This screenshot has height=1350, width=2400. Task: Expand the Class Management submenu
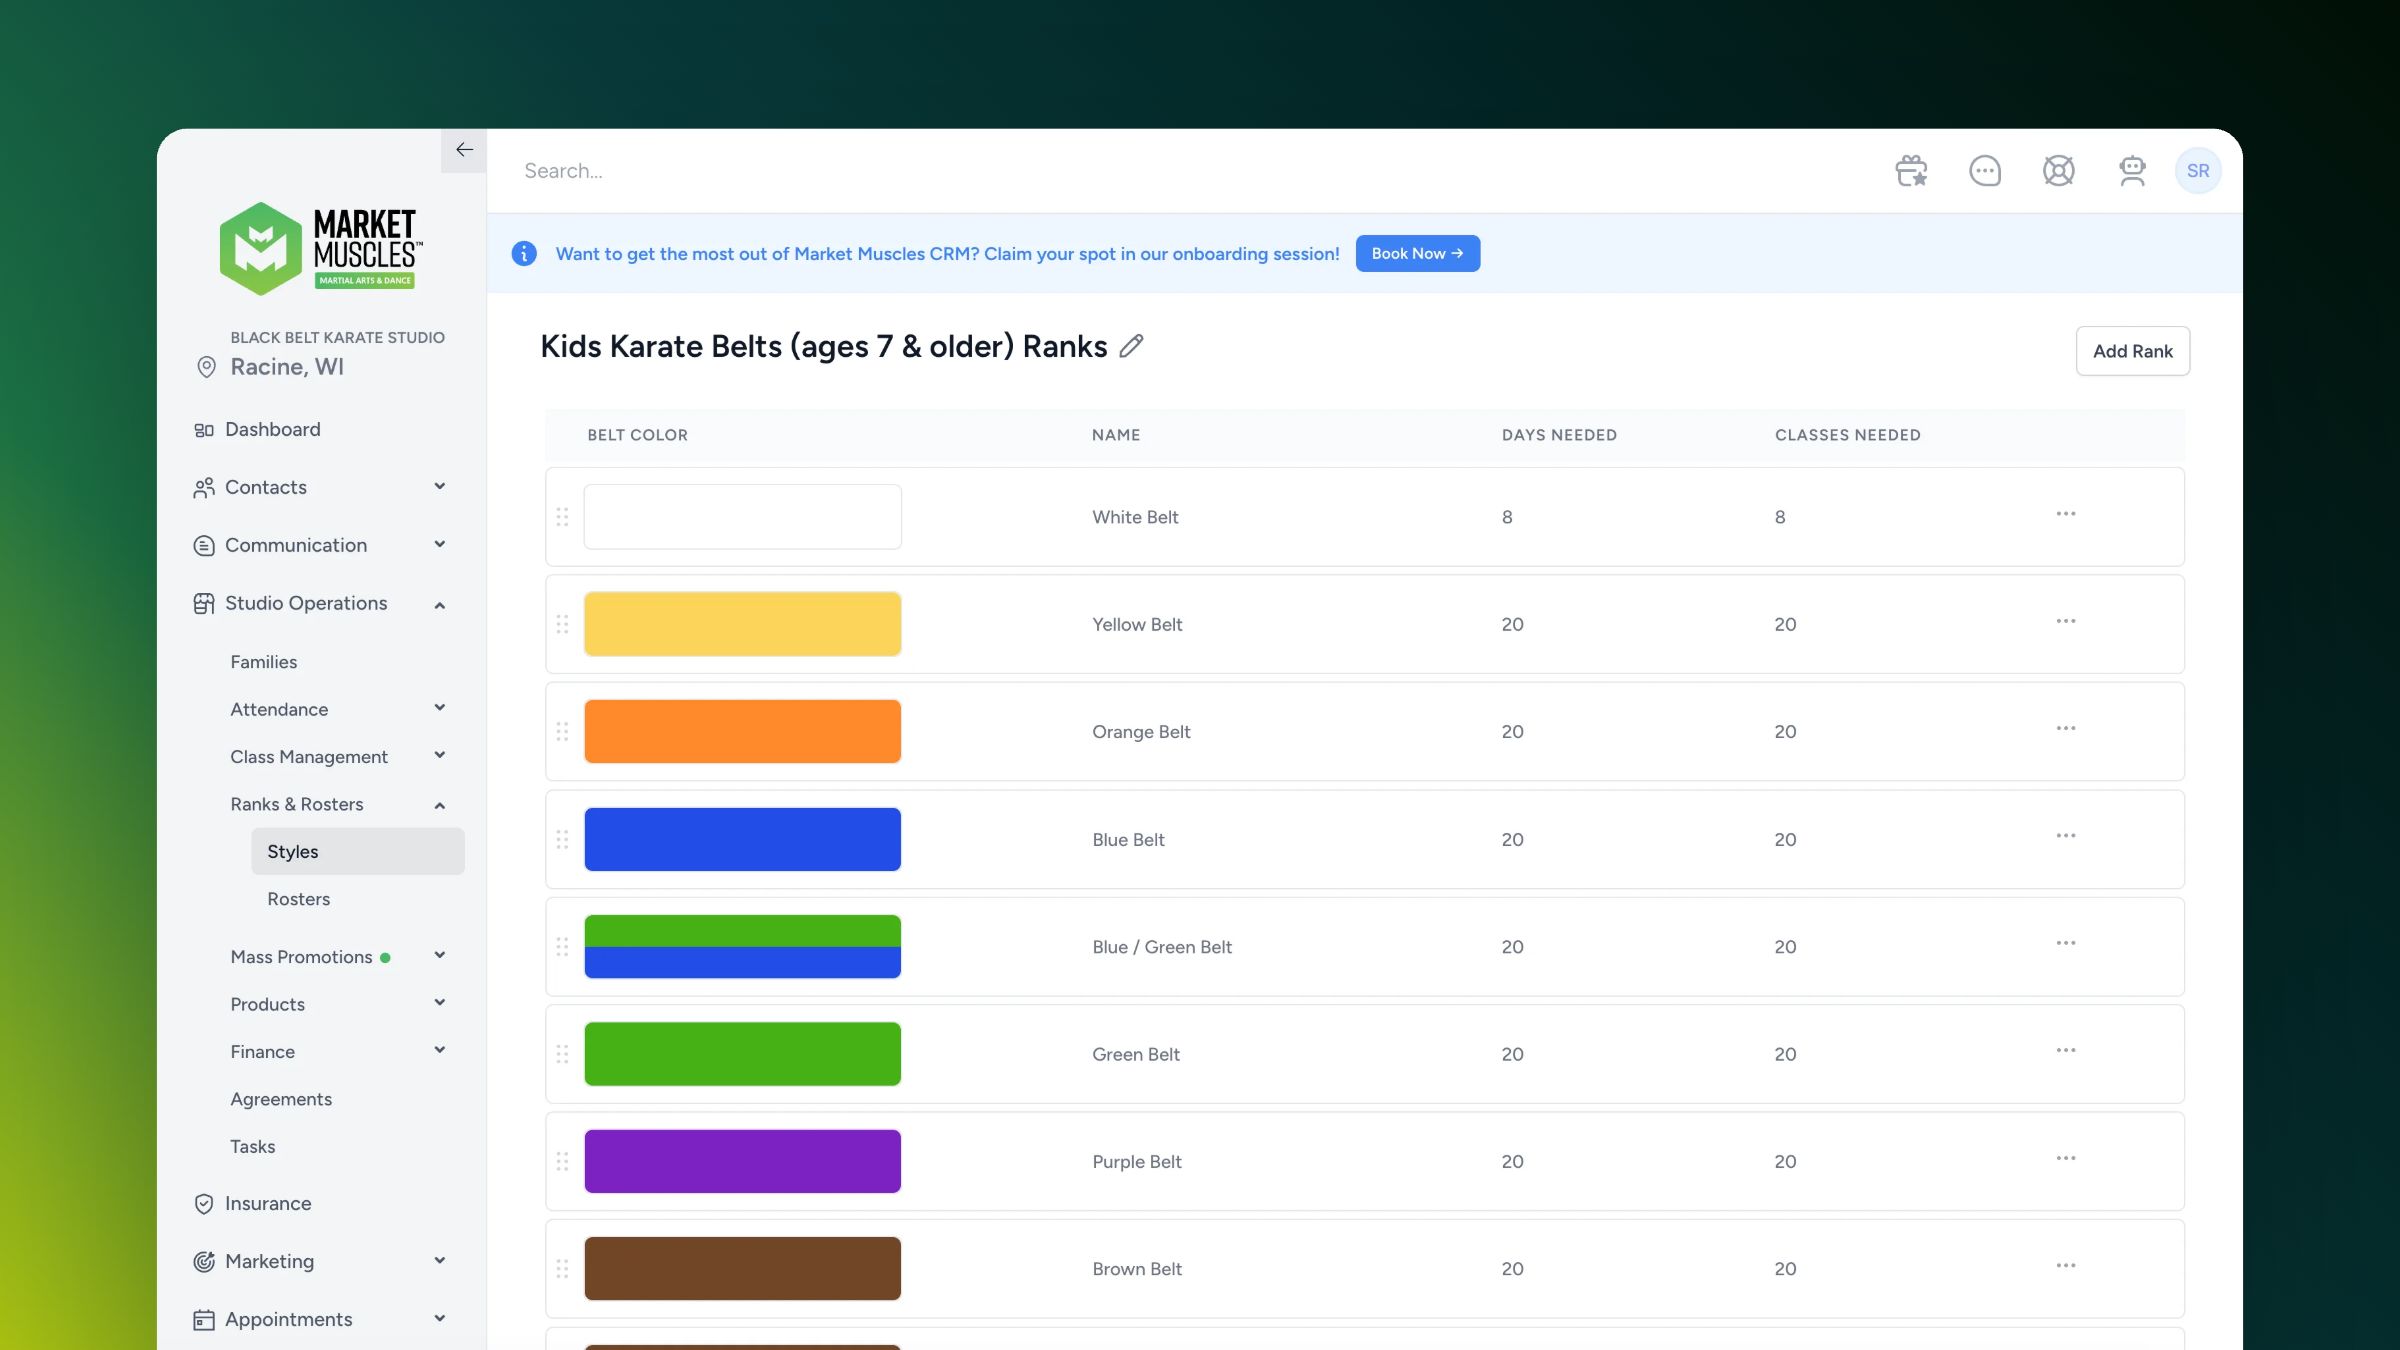(439, 756)
